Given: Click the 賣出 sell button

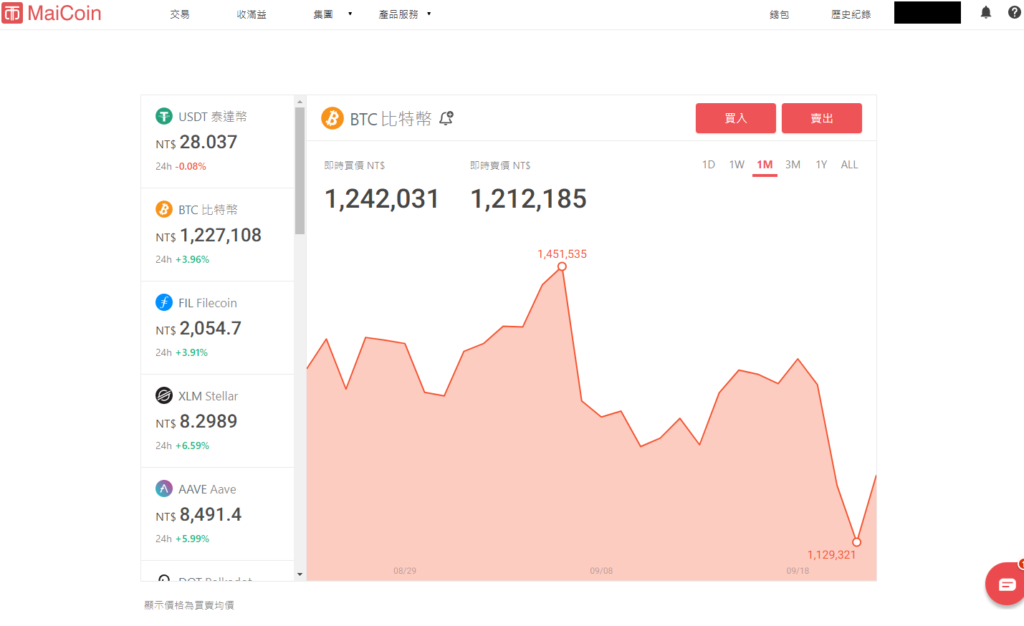Looking at the screenshot, I should pos(821,118).
